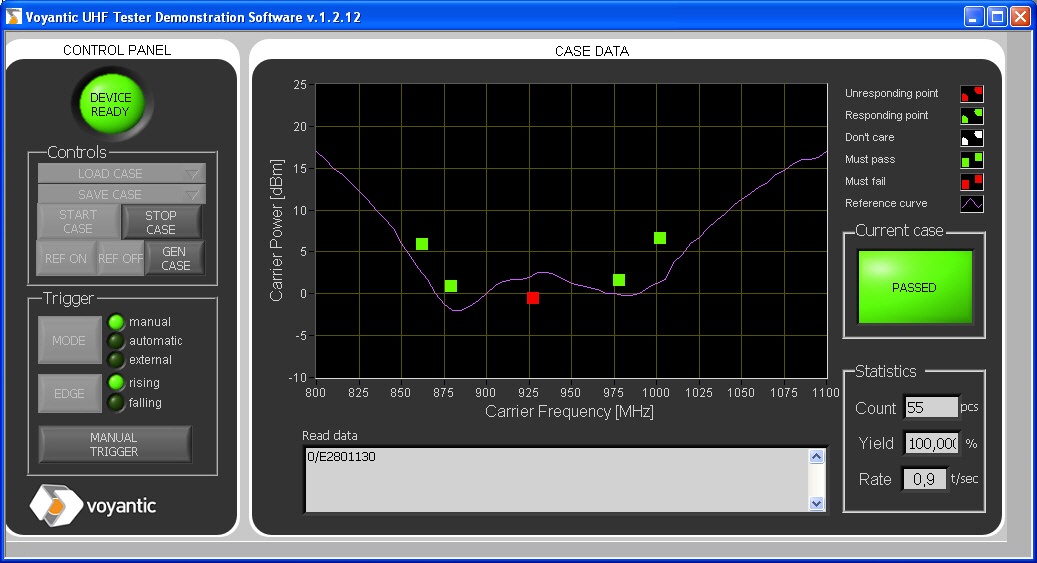Click the GEN CASE button
Screen dimensions: 1037x563
(x=175, y=259)
